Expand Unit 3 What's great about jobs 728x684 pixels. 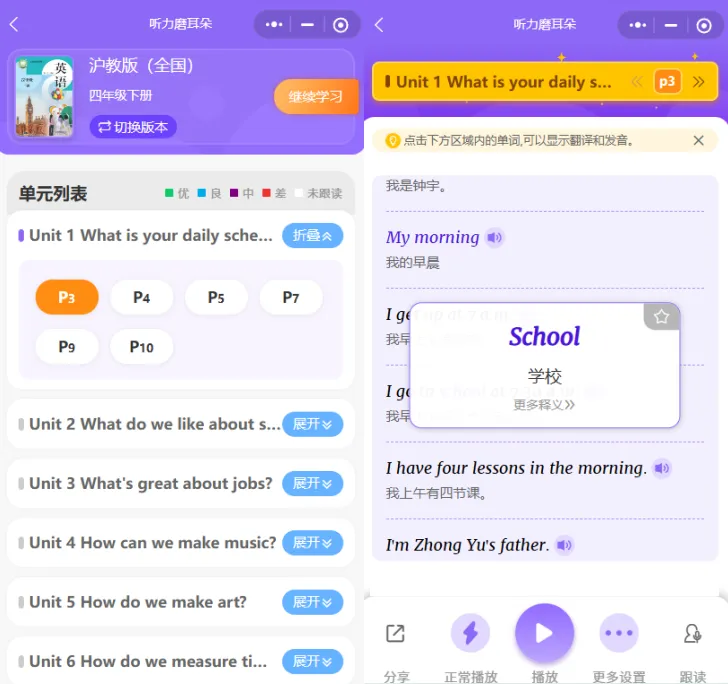312,483
